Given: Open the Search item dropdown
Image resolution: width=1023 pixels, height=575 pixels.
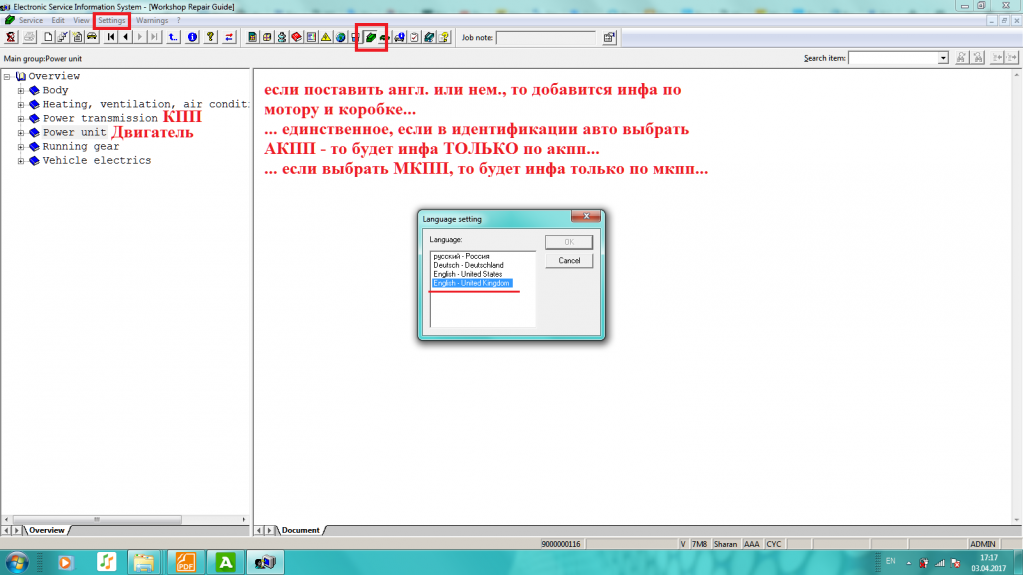Looking at the screenshot, I should click(943, 58).
